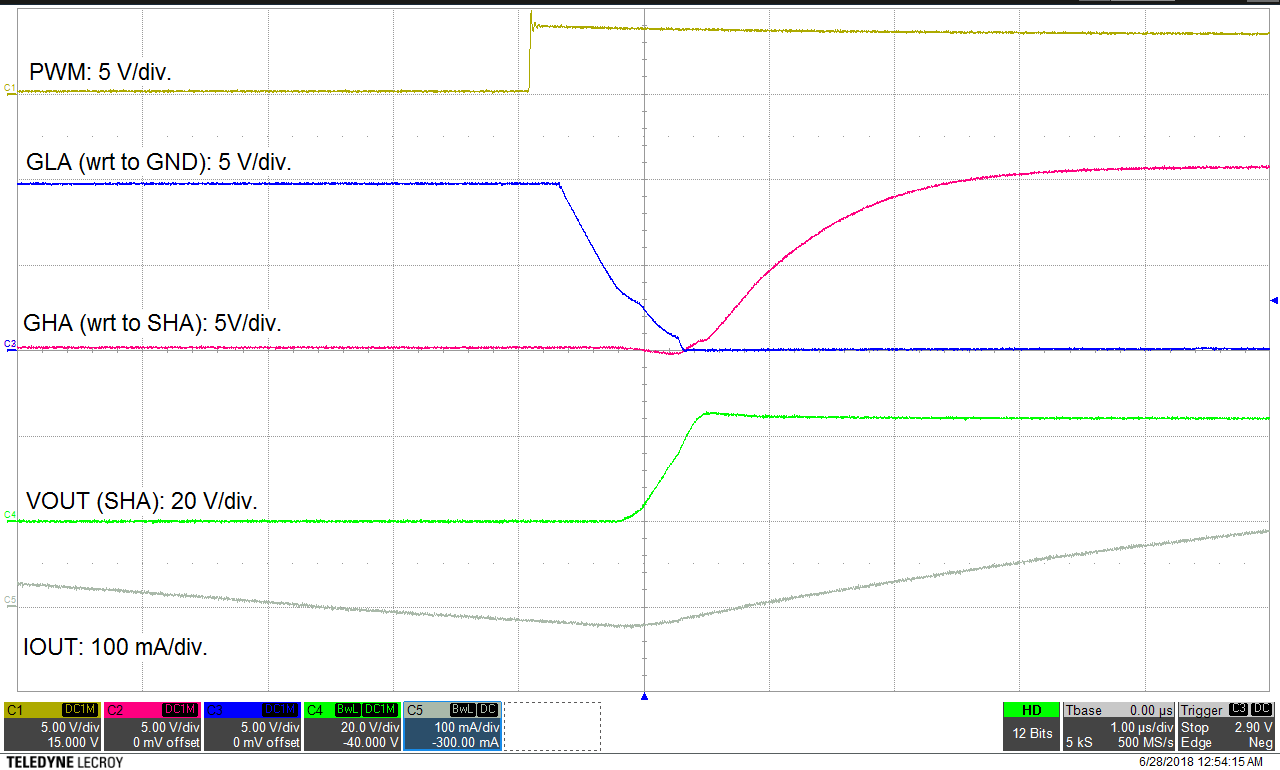Toggle the Neg edge slope in Trigger box

[x=1262, y=741]
